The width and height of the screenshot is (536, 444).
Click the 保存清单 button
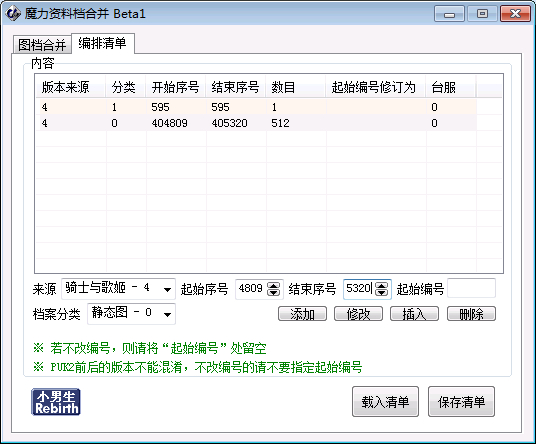461,402
